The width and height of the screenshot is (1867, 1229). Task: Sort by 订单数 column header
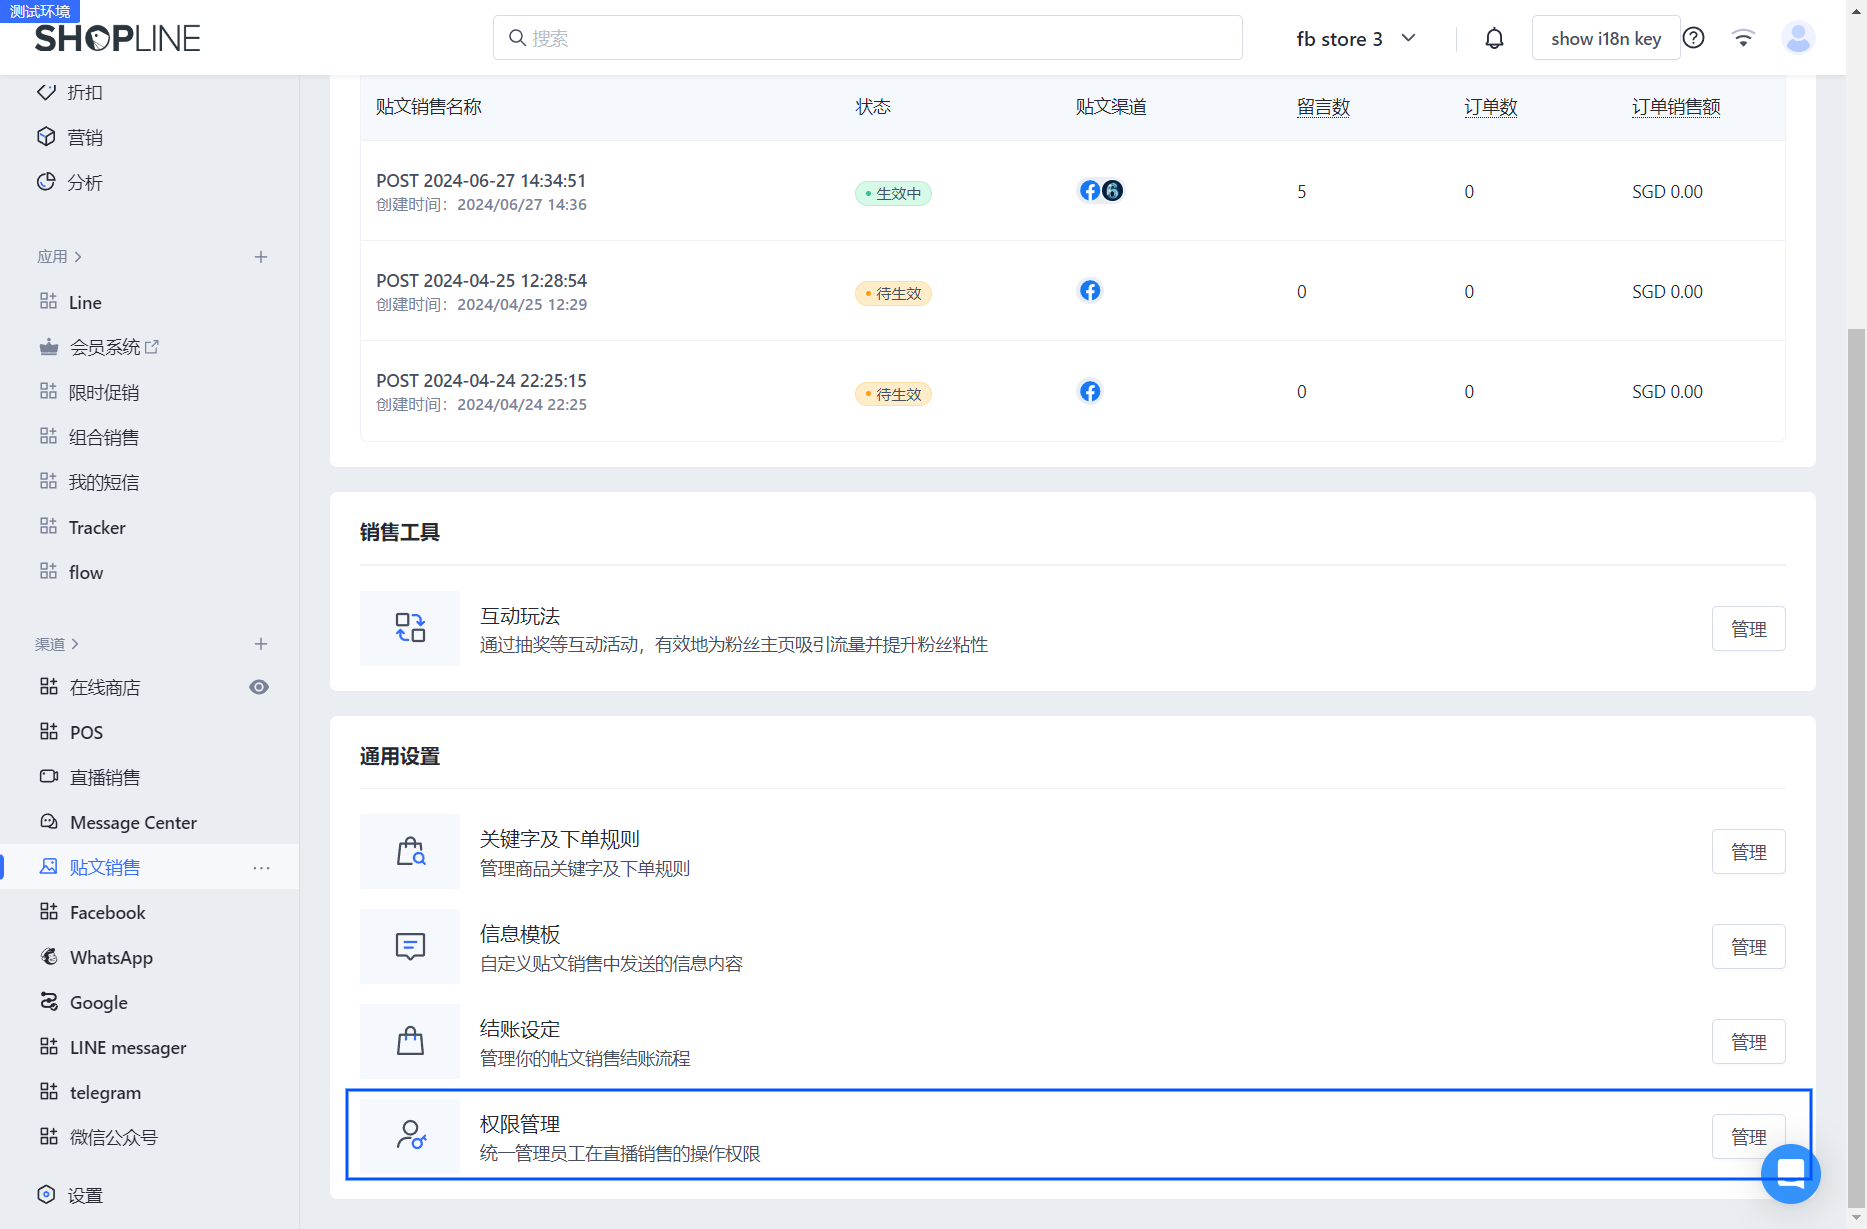(x=1490, y=107)
